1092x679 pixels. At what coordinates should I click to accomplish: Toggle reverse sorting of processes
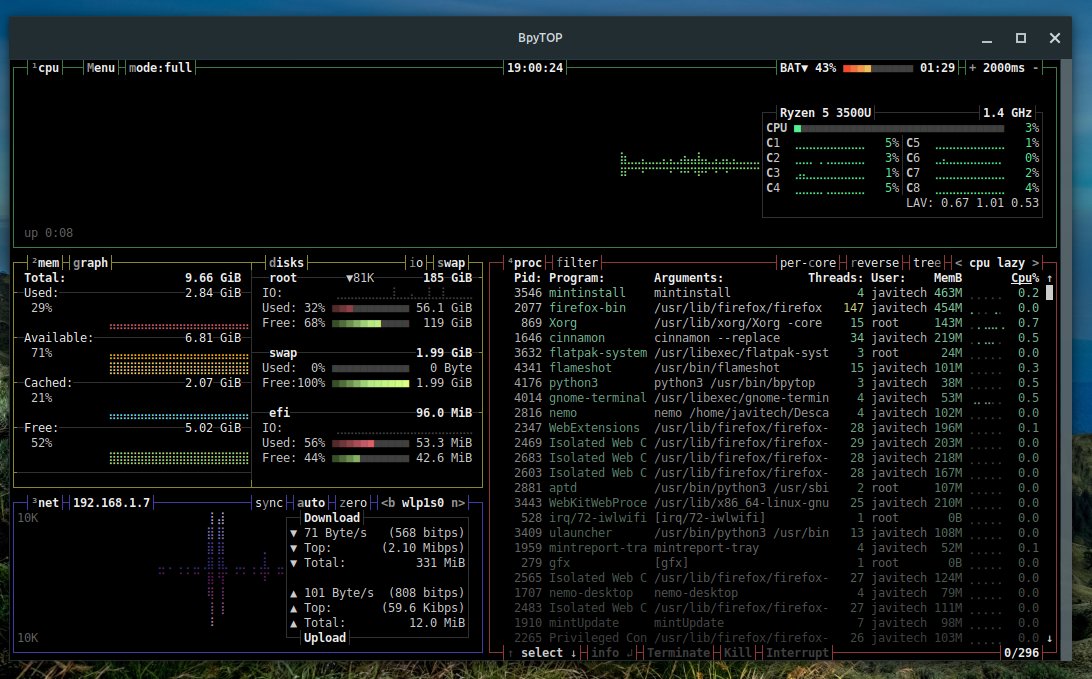tap(874, 263)
